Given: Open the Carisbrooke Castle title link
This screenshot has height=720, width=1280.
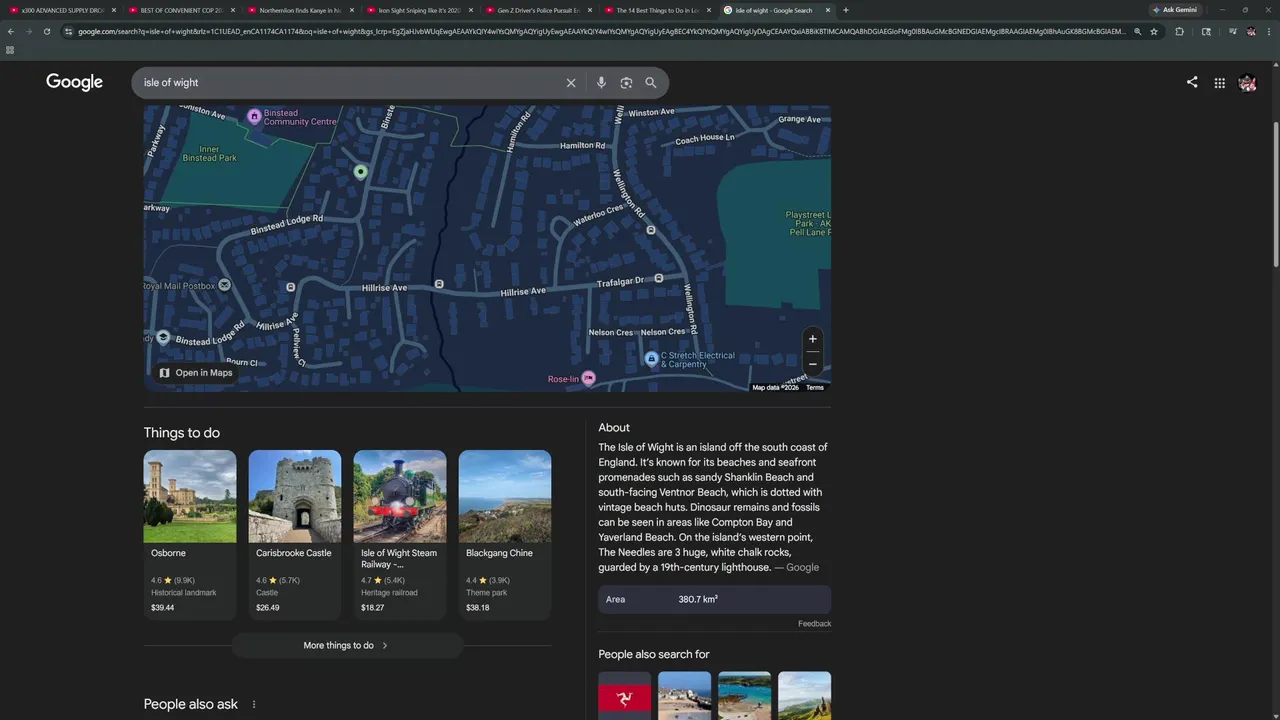Looking at the screenshot, I should 293,553.
